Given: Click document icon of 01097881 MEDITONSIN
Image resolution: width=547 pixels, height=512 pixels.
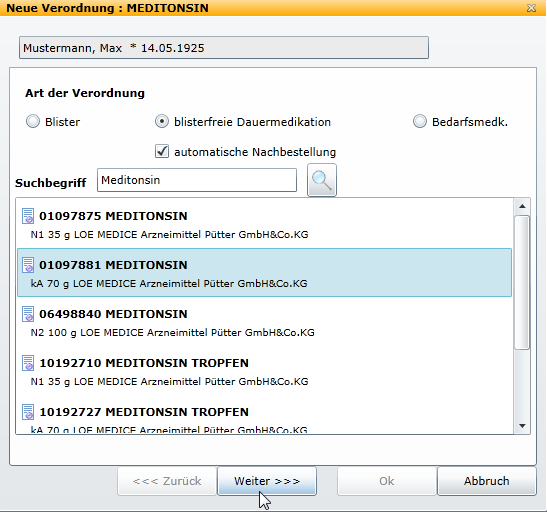Looking at the screenshot, I should pyautogui.click(x=28, y=265).
